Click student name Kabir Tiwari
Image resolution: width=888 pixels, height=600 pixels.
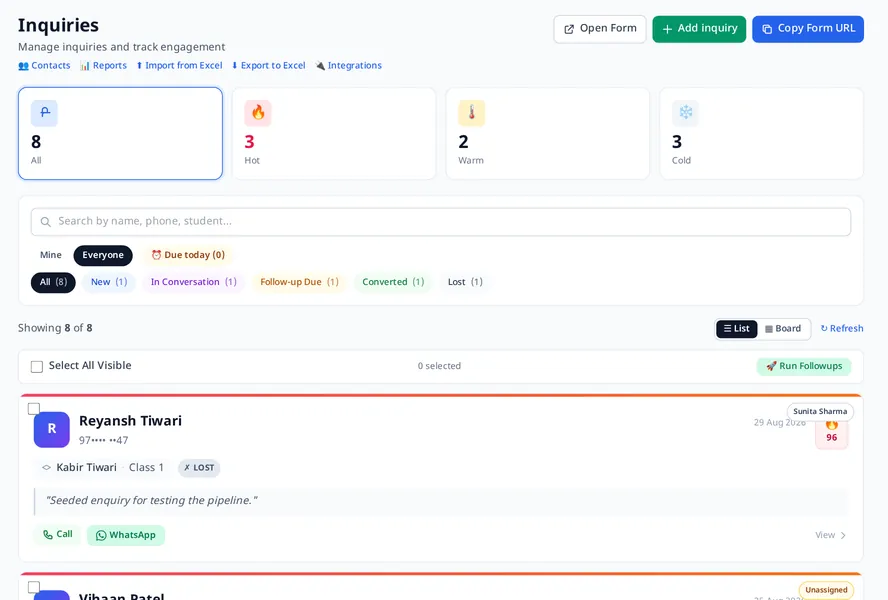coord(86,467)
